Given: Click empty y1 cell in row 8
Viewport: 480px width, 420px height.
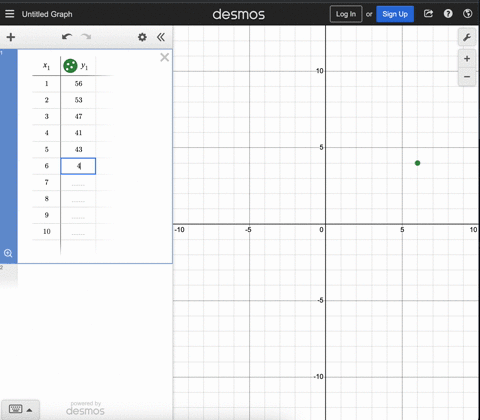Looking at the screenshot, I should click(x=78, y=199).
